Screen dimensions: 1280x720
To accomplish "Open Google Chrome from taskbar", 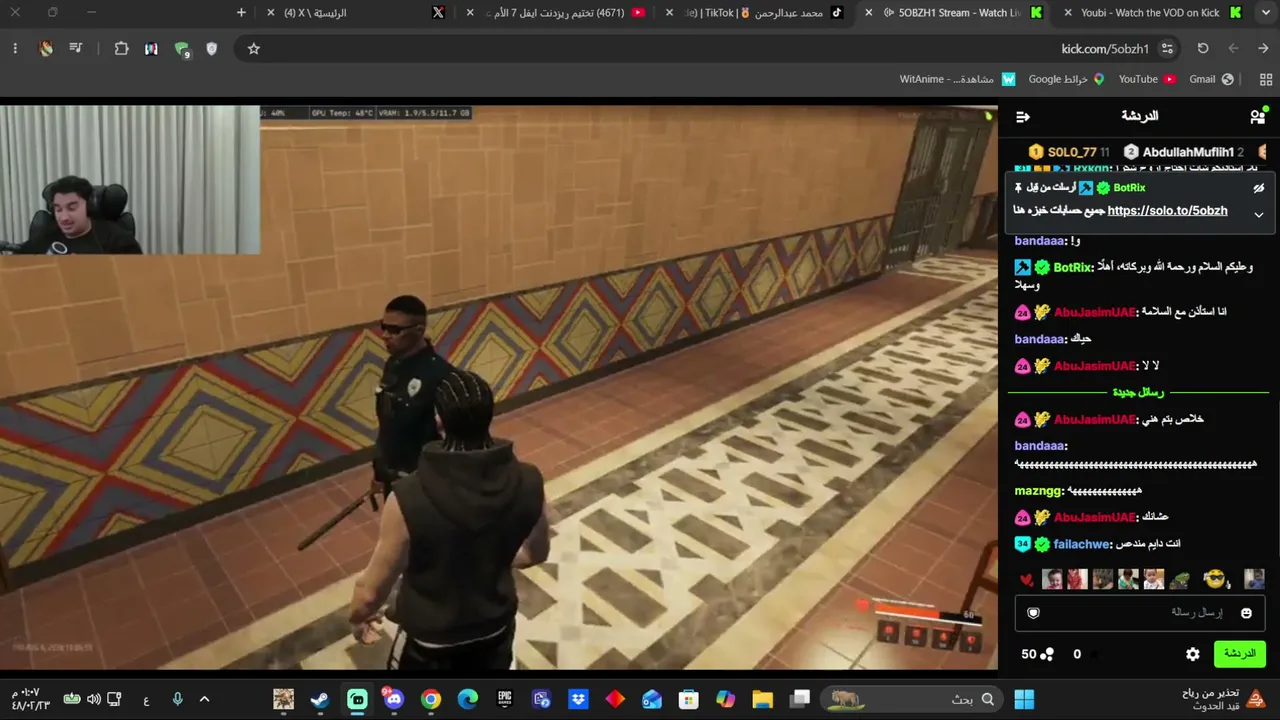I will pos(431,699).
